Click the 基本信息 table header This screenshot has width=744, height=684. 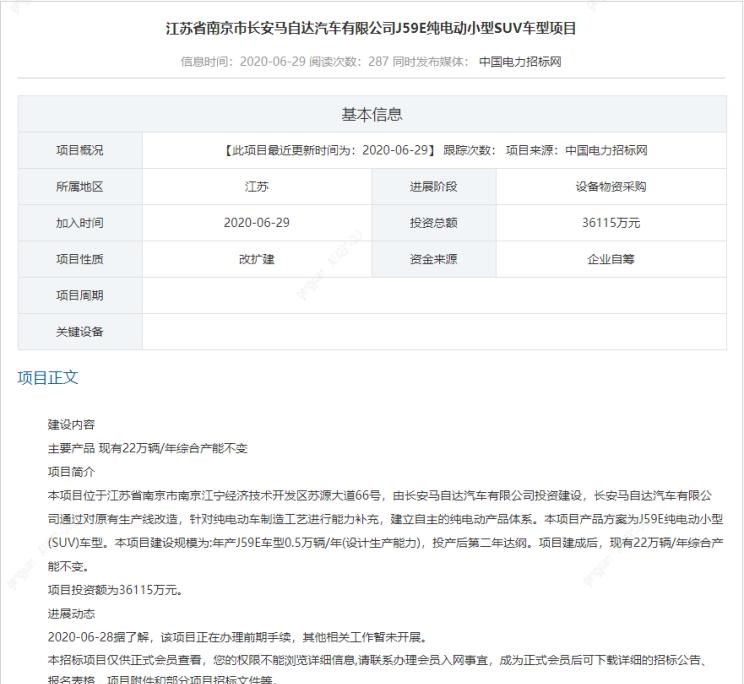point(372,114)
